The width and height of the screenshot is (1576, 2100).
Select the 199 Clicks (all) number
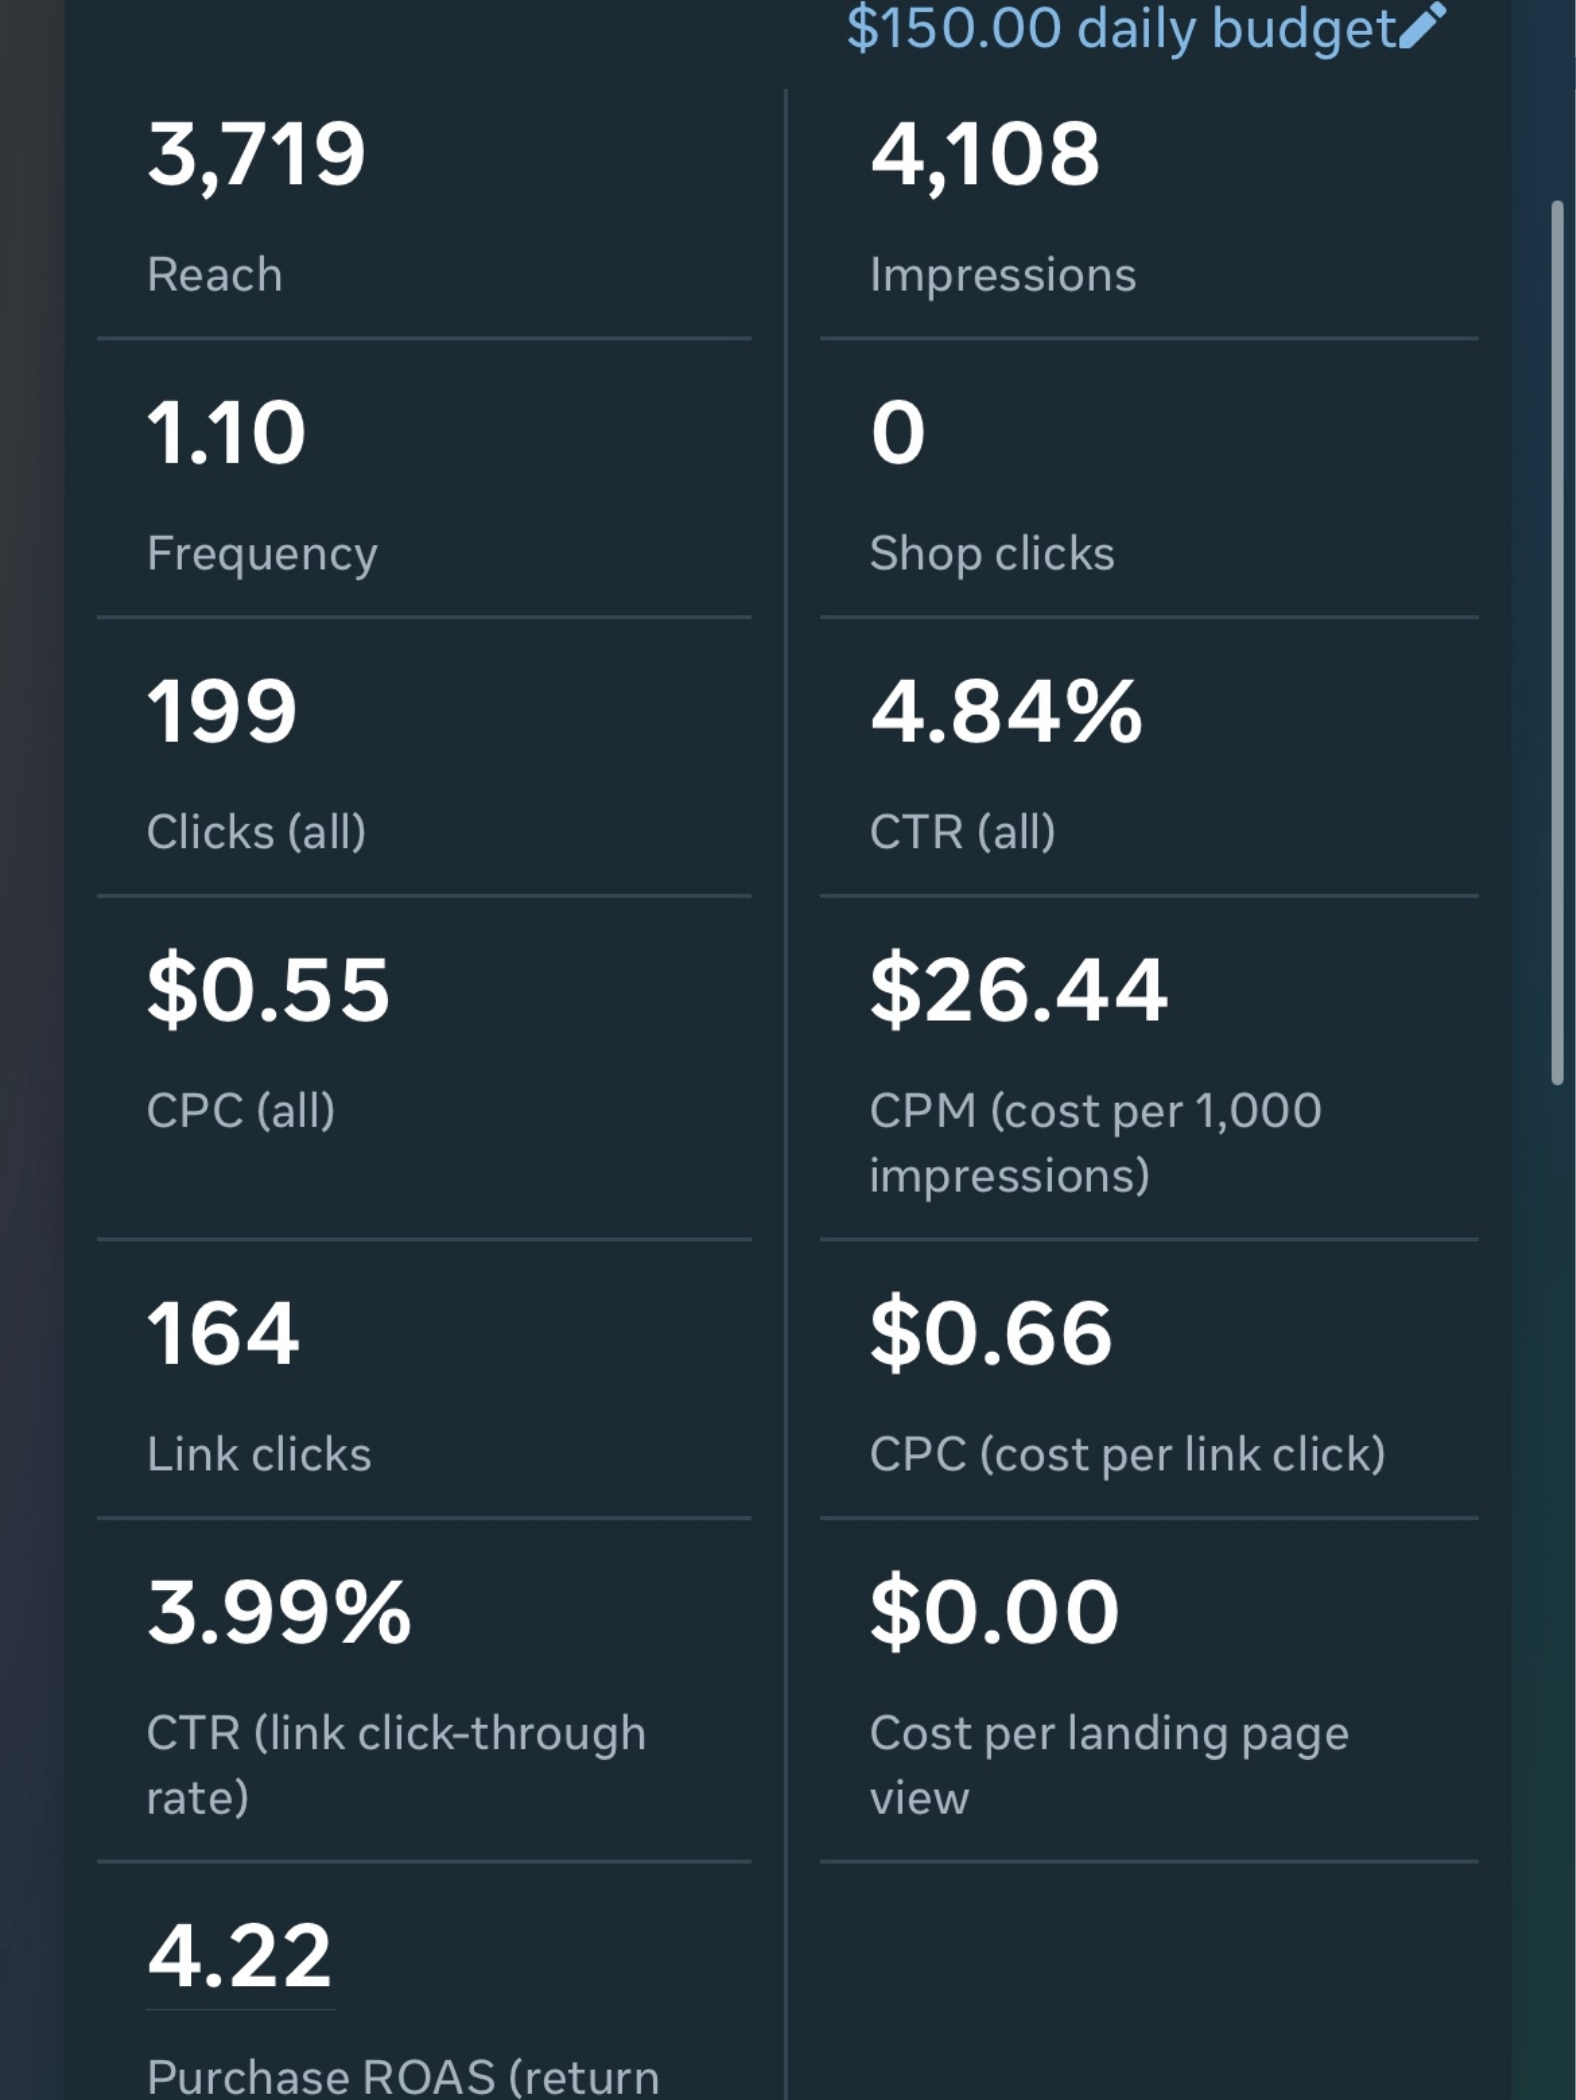[222, 711]
